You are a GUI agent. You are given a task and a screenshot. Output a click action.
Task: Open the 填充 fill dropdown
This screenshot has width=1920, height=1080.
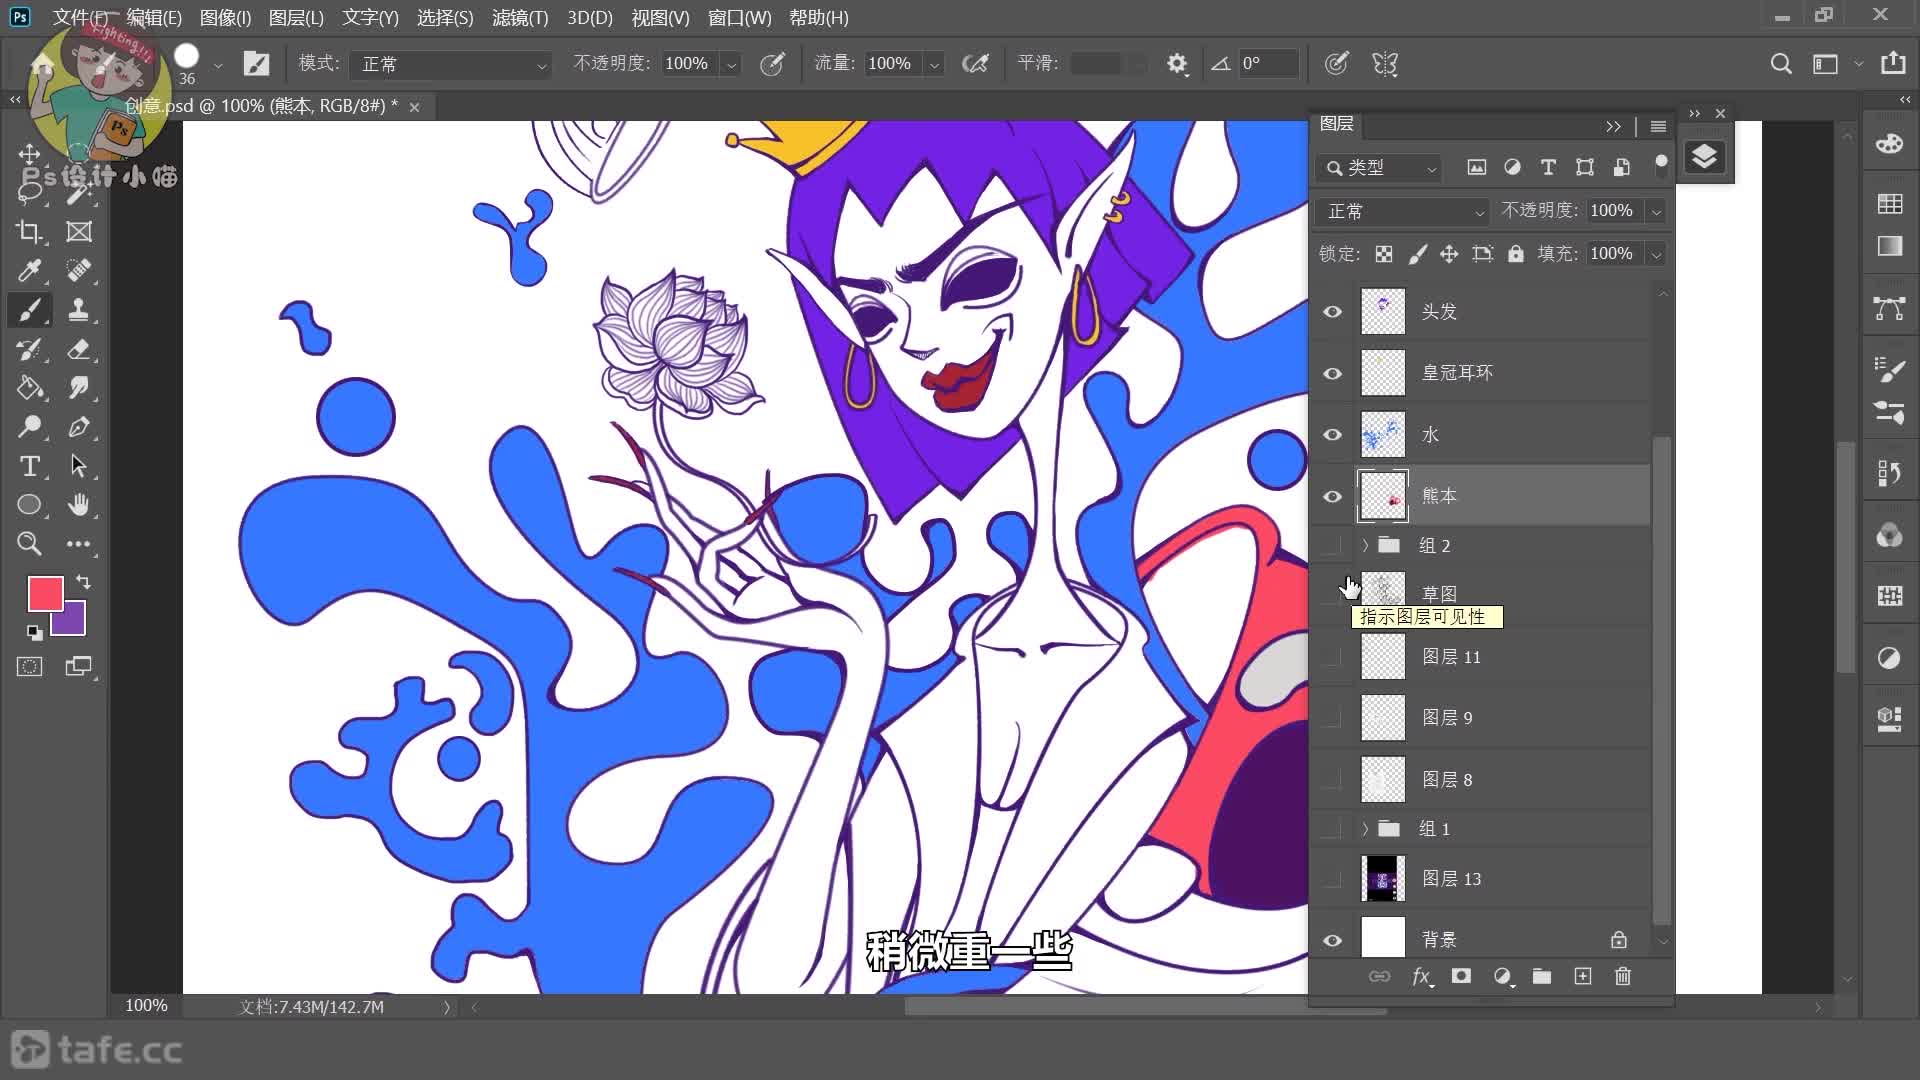(x=1656, y=254)
